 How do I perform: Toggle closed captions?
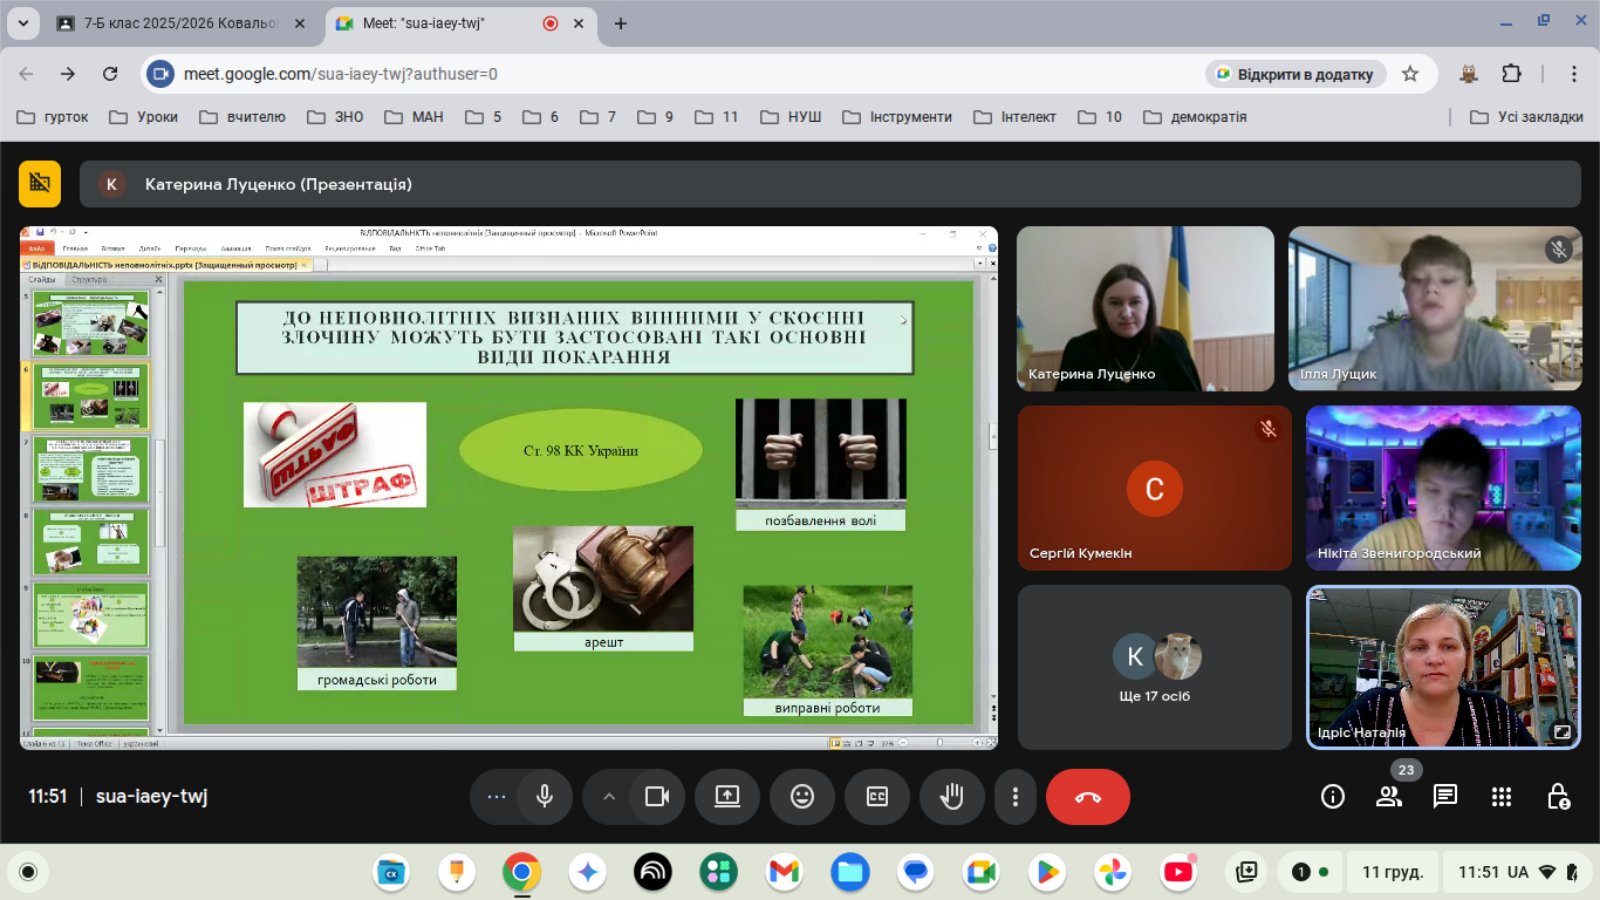(877, 796)
